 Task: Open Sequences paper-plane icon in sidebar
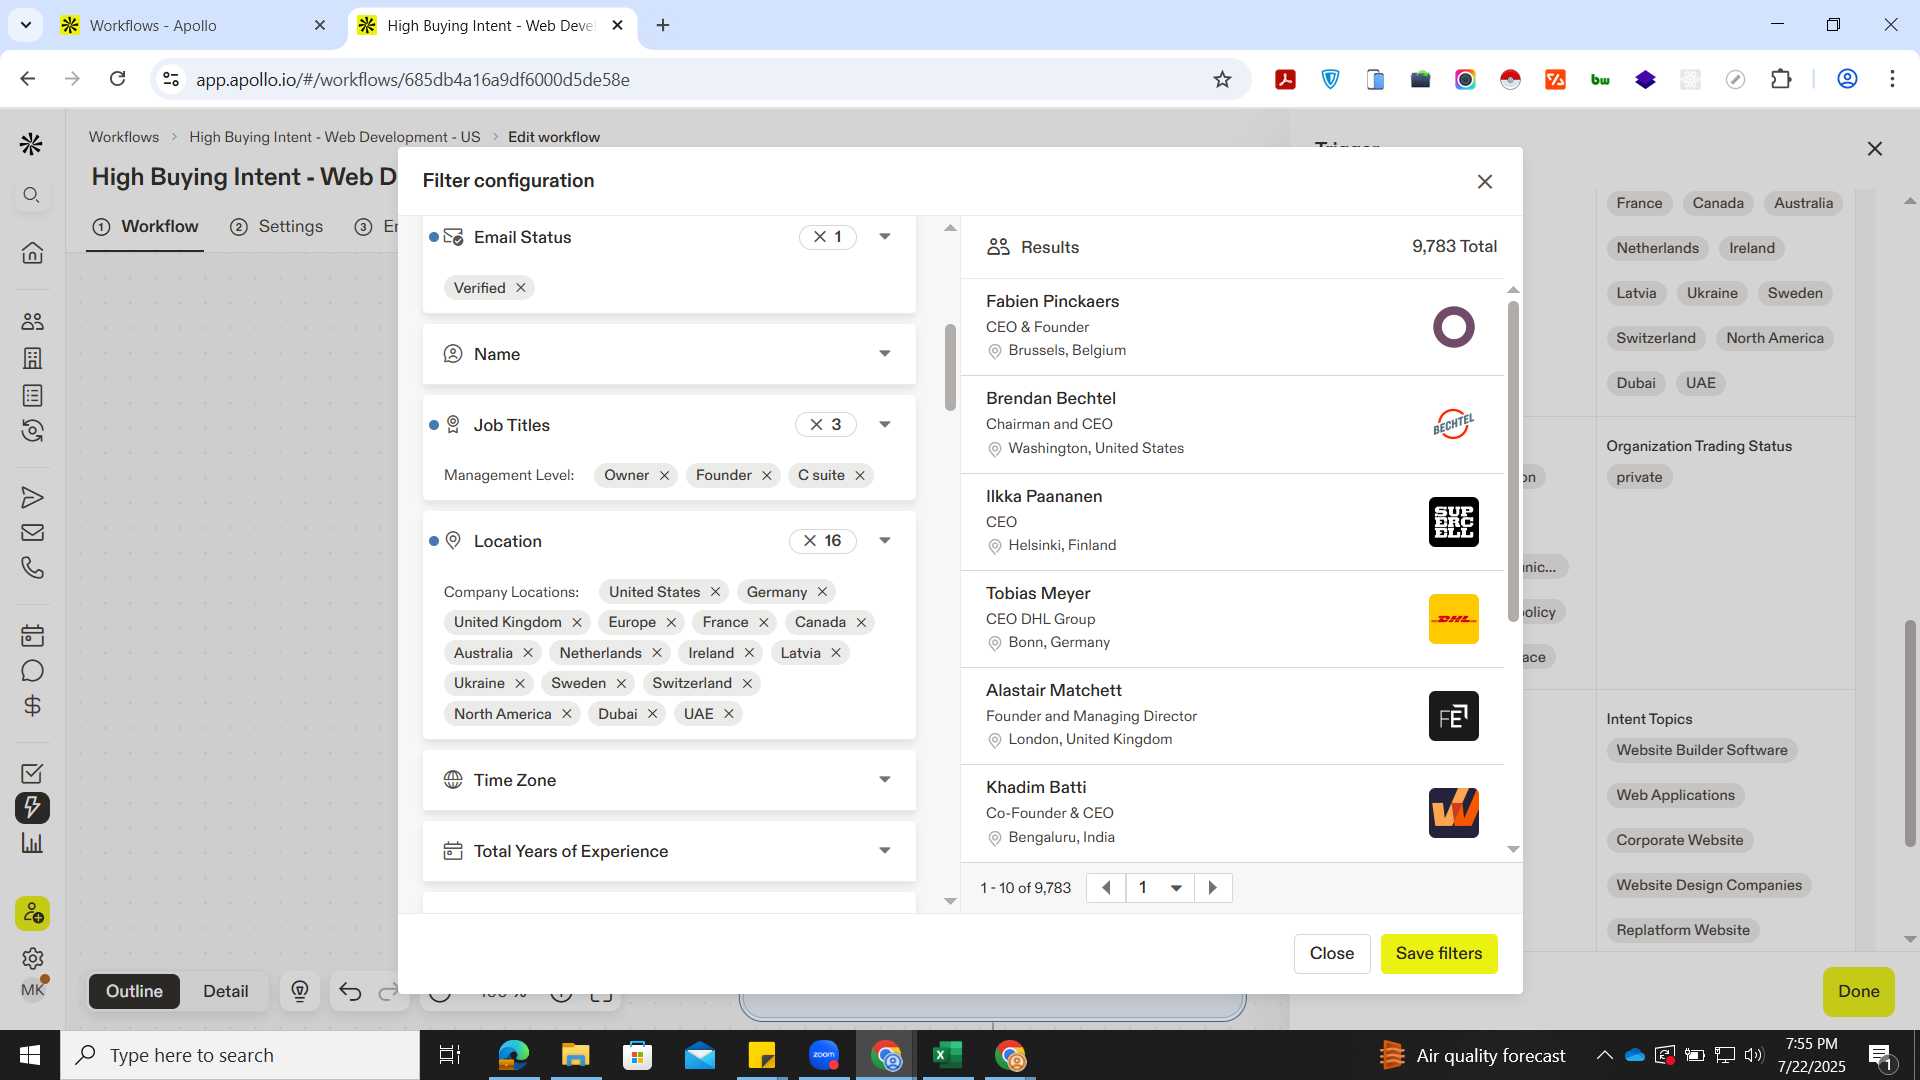[32, 497]
